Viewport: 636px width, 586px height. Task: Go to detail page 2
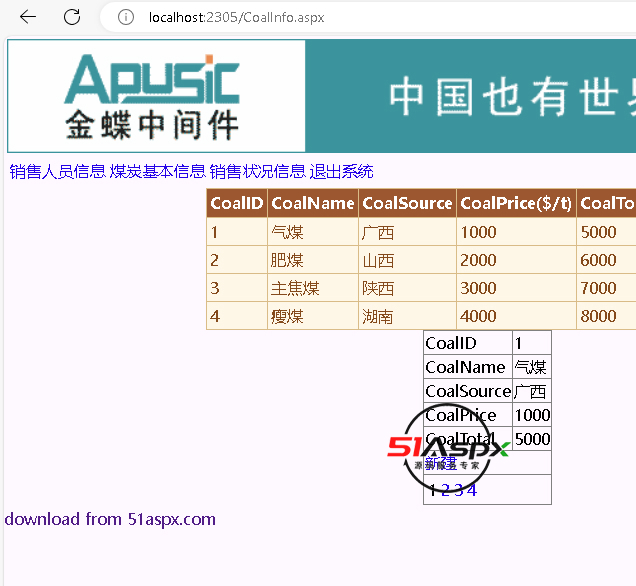pyautogui.click(x=445, y=490)
